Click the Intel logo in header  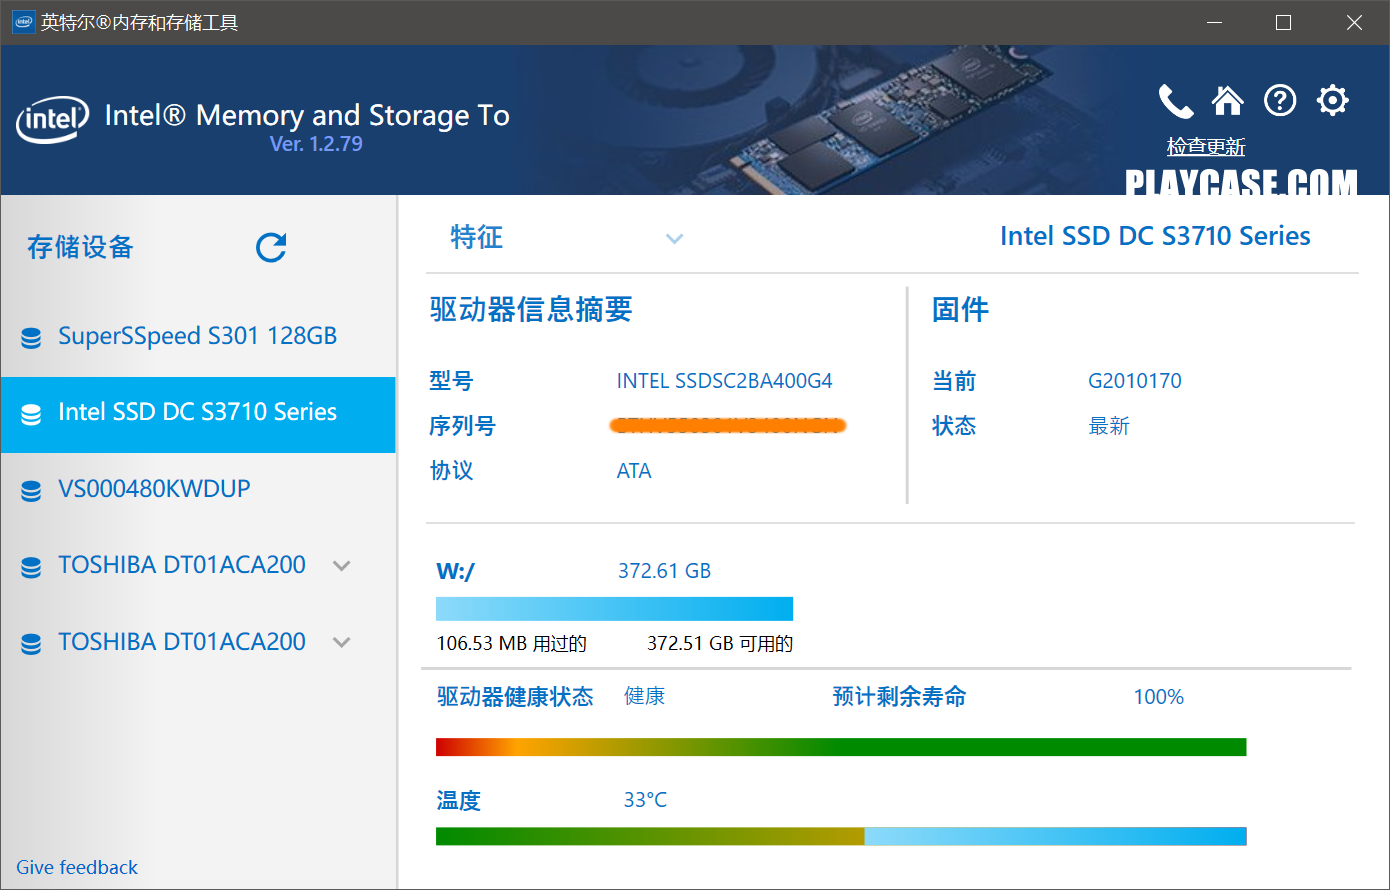click(x=52, y=120)
